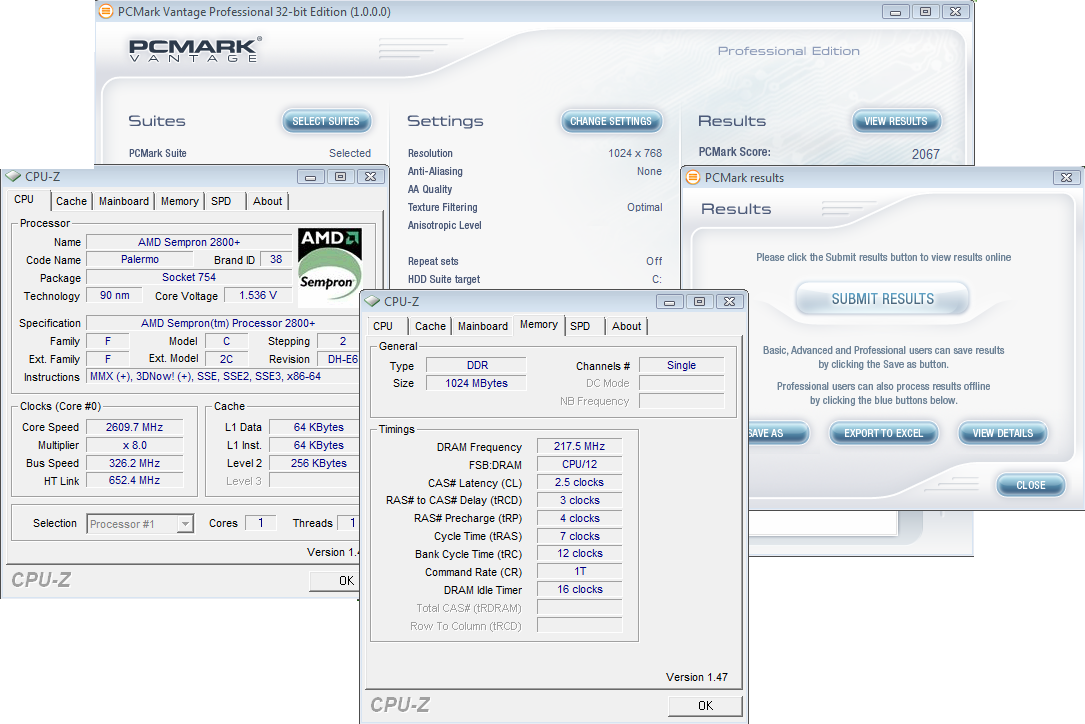
Task: Select Memory tab in front CPU-Z window
Action: (539, 325)
